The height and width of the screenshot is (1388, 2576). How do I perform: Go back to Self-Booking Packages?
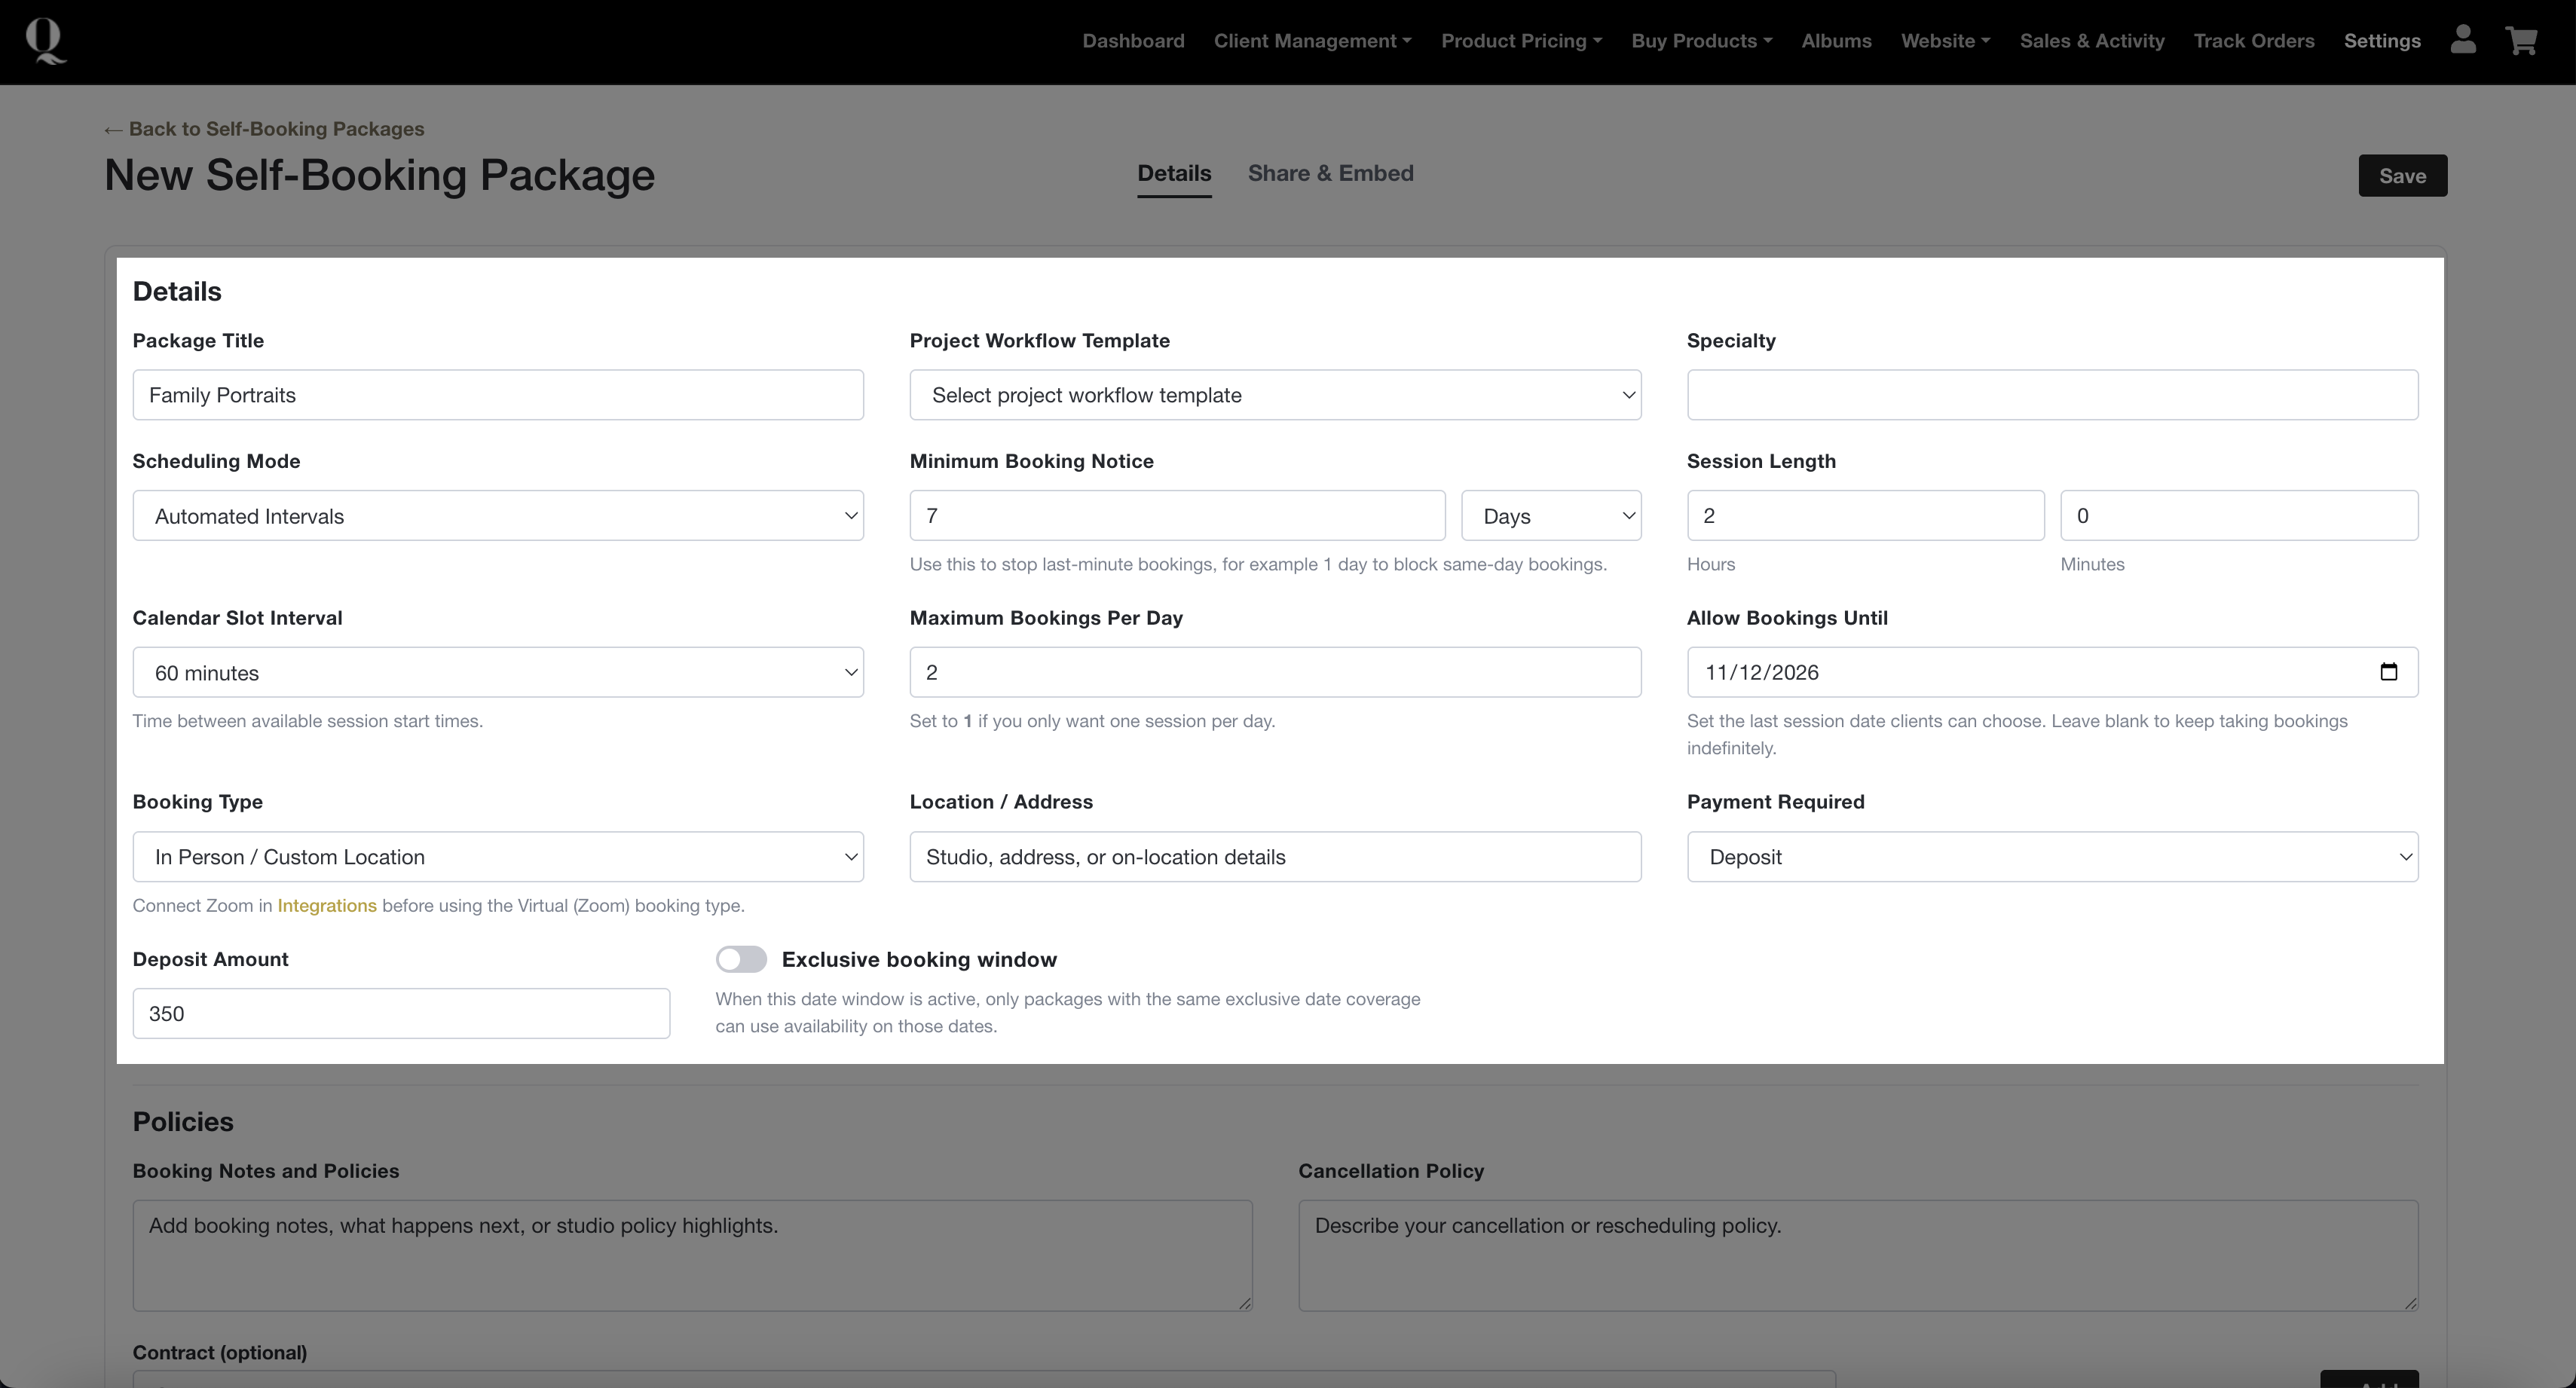tap(265, 129)
